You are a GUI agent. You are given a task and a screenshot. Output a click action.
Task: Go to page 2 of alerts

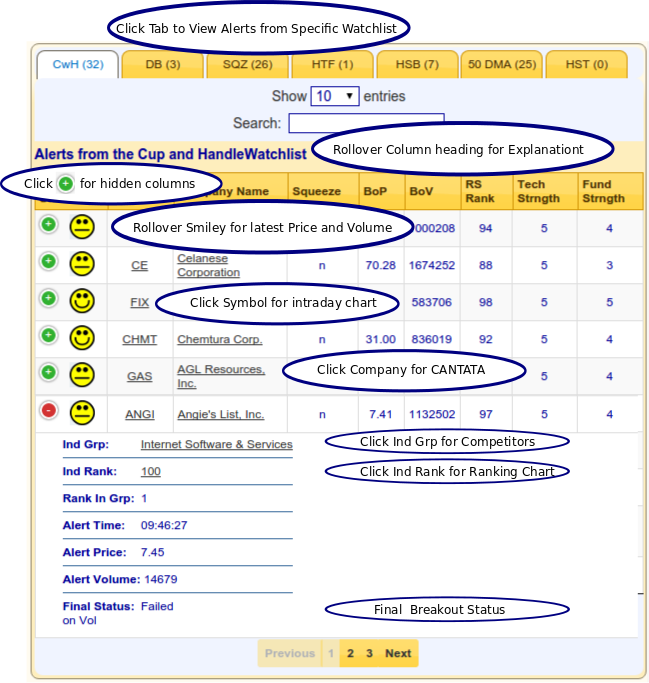(350, 653)
